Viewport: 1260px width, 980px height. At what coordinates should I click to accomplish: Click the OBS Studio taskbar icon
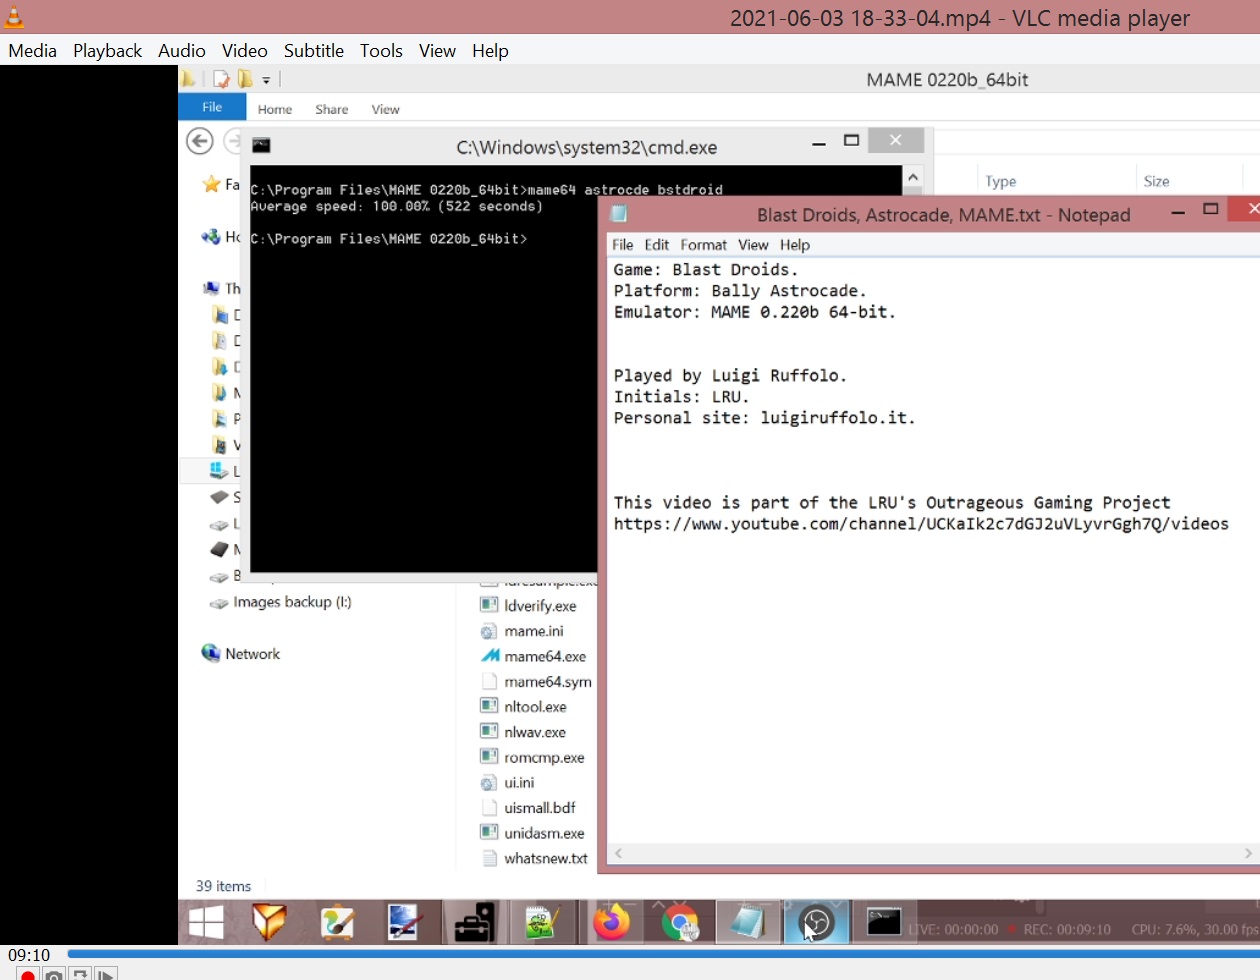coord(817,922)
